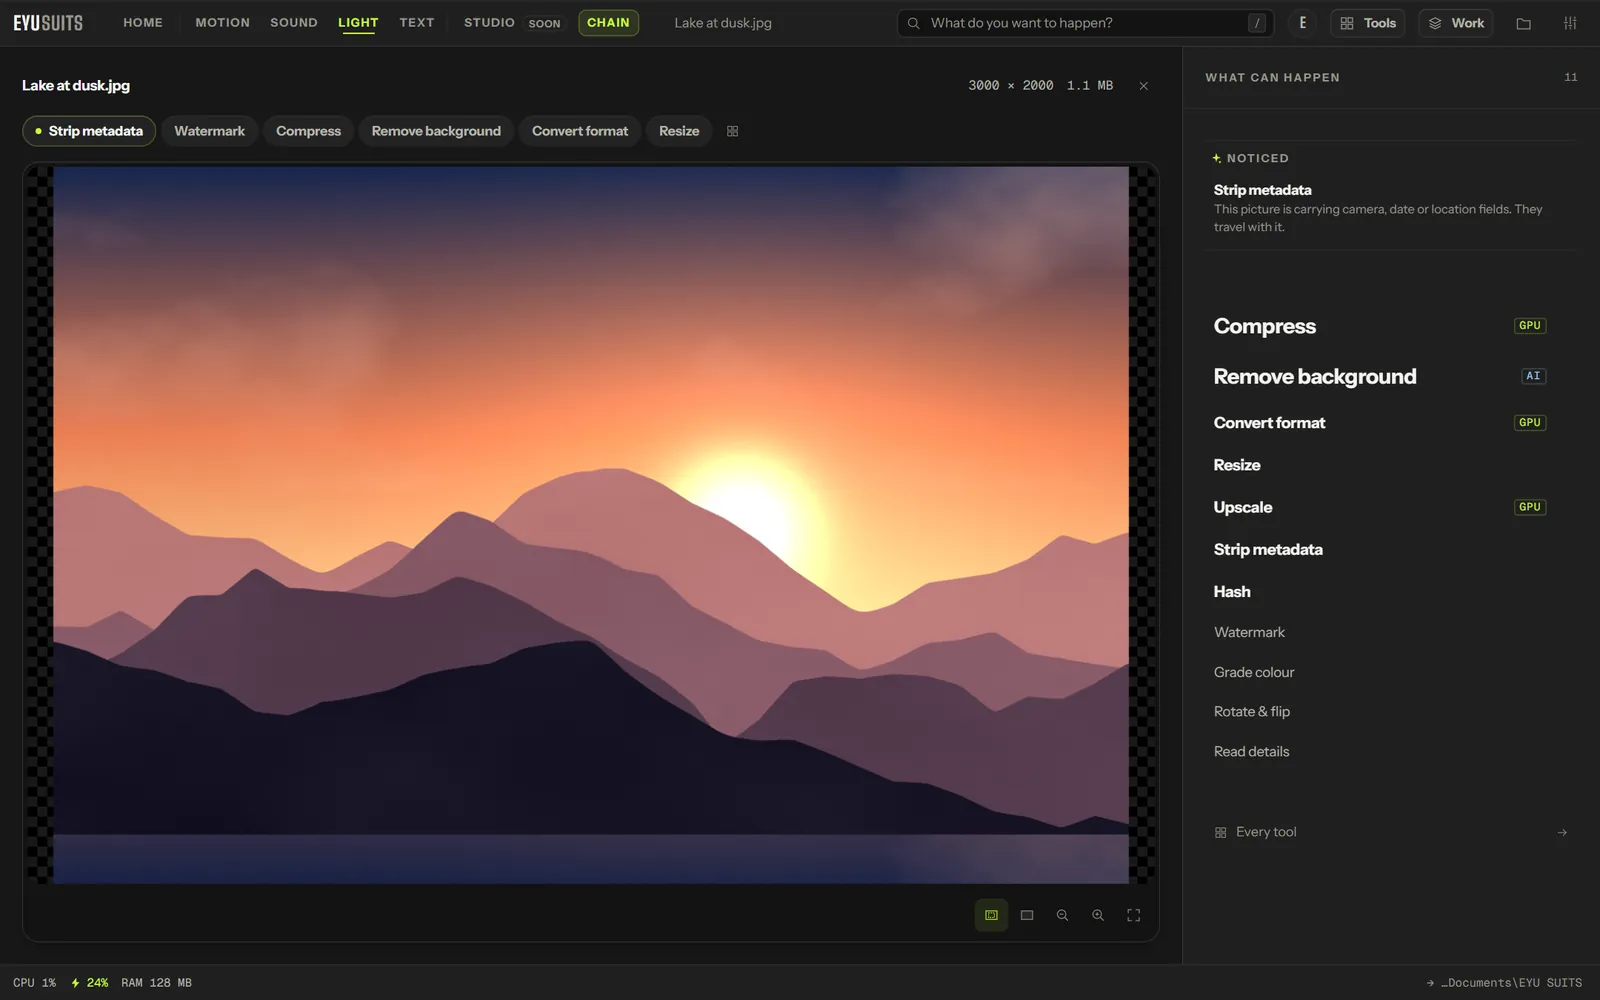This screenshot has height=1000, width=1600.
Task: Switch to the MOTION tab
Action: click(222, 22)
